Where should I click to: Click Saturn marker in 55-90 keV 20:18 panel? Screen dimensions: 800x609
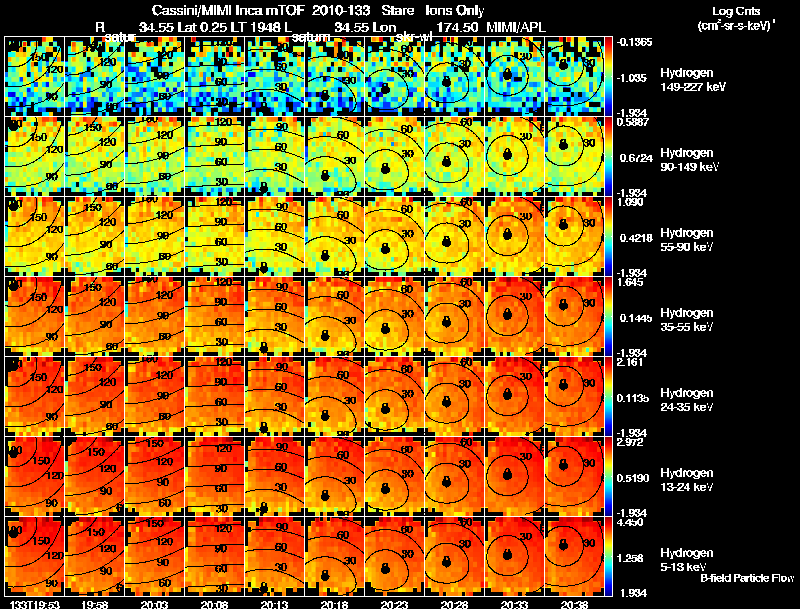click(324, 255)
